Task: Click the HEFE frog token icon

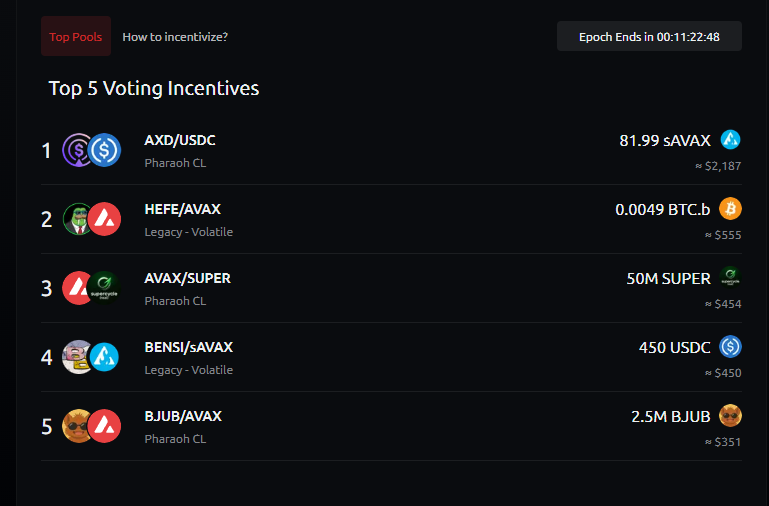Action: (x=77, y=219)
